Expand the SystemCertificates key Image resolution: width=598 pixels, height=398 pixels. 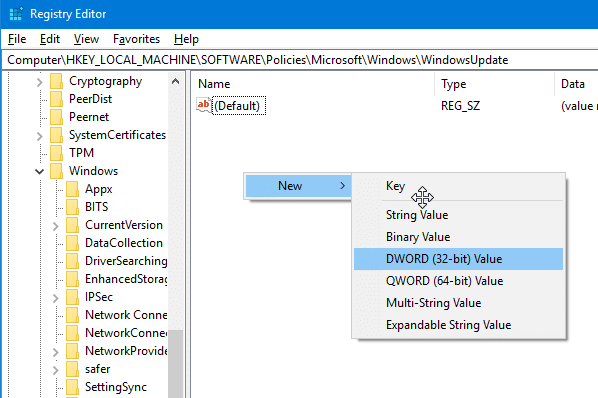click(40, 136)
